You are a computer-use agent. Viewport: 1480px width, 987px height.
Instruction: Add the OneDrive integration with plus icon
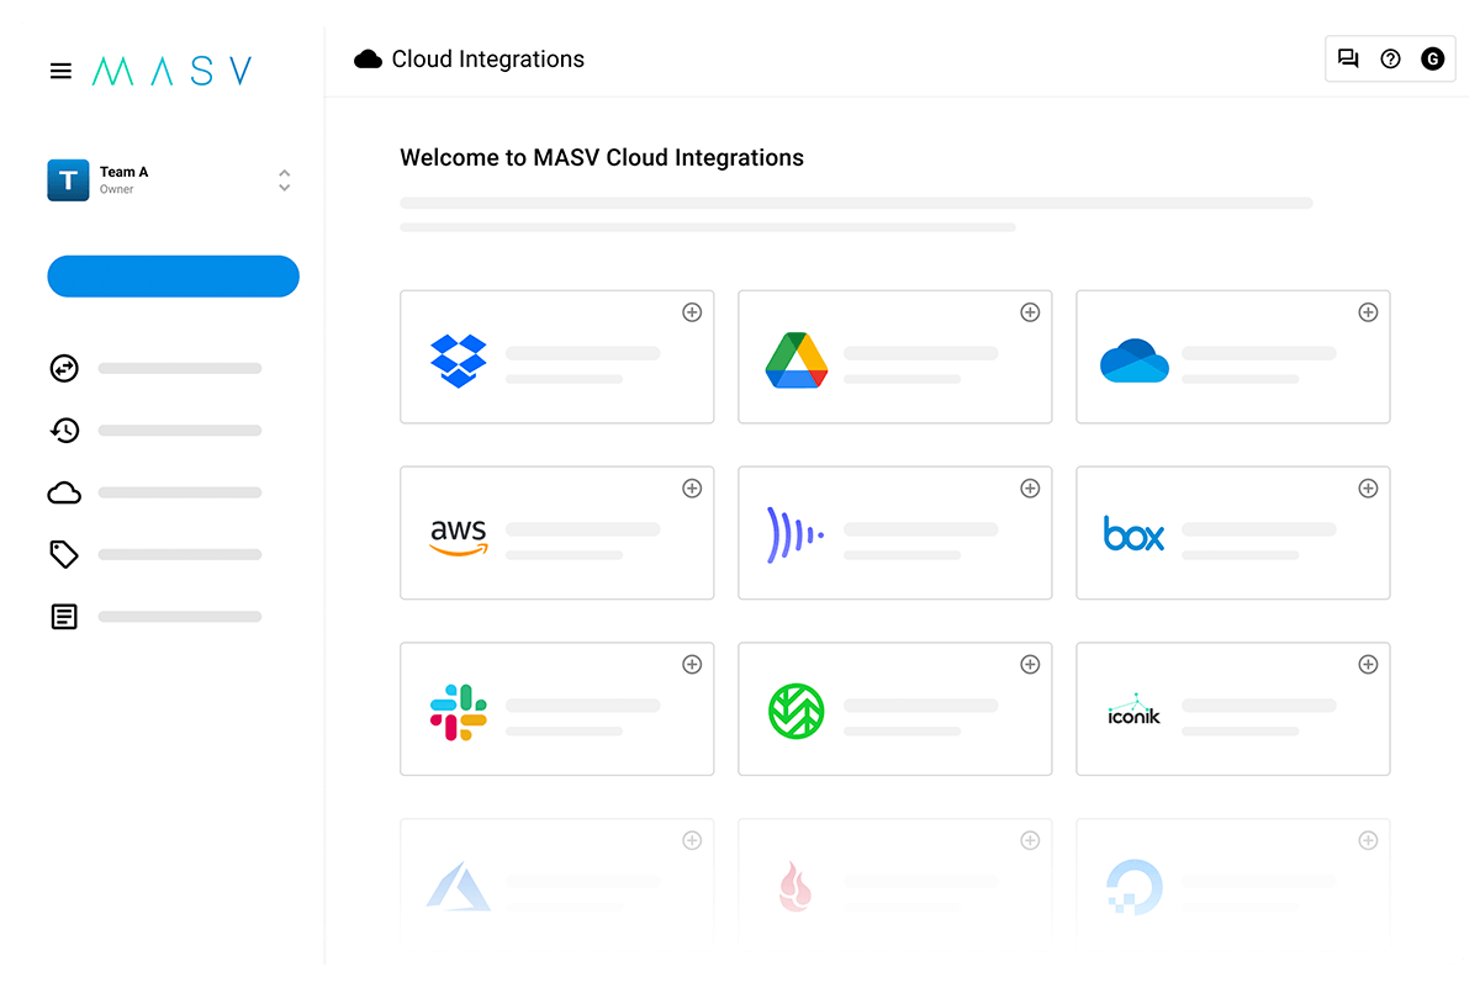coord(1368,312)
